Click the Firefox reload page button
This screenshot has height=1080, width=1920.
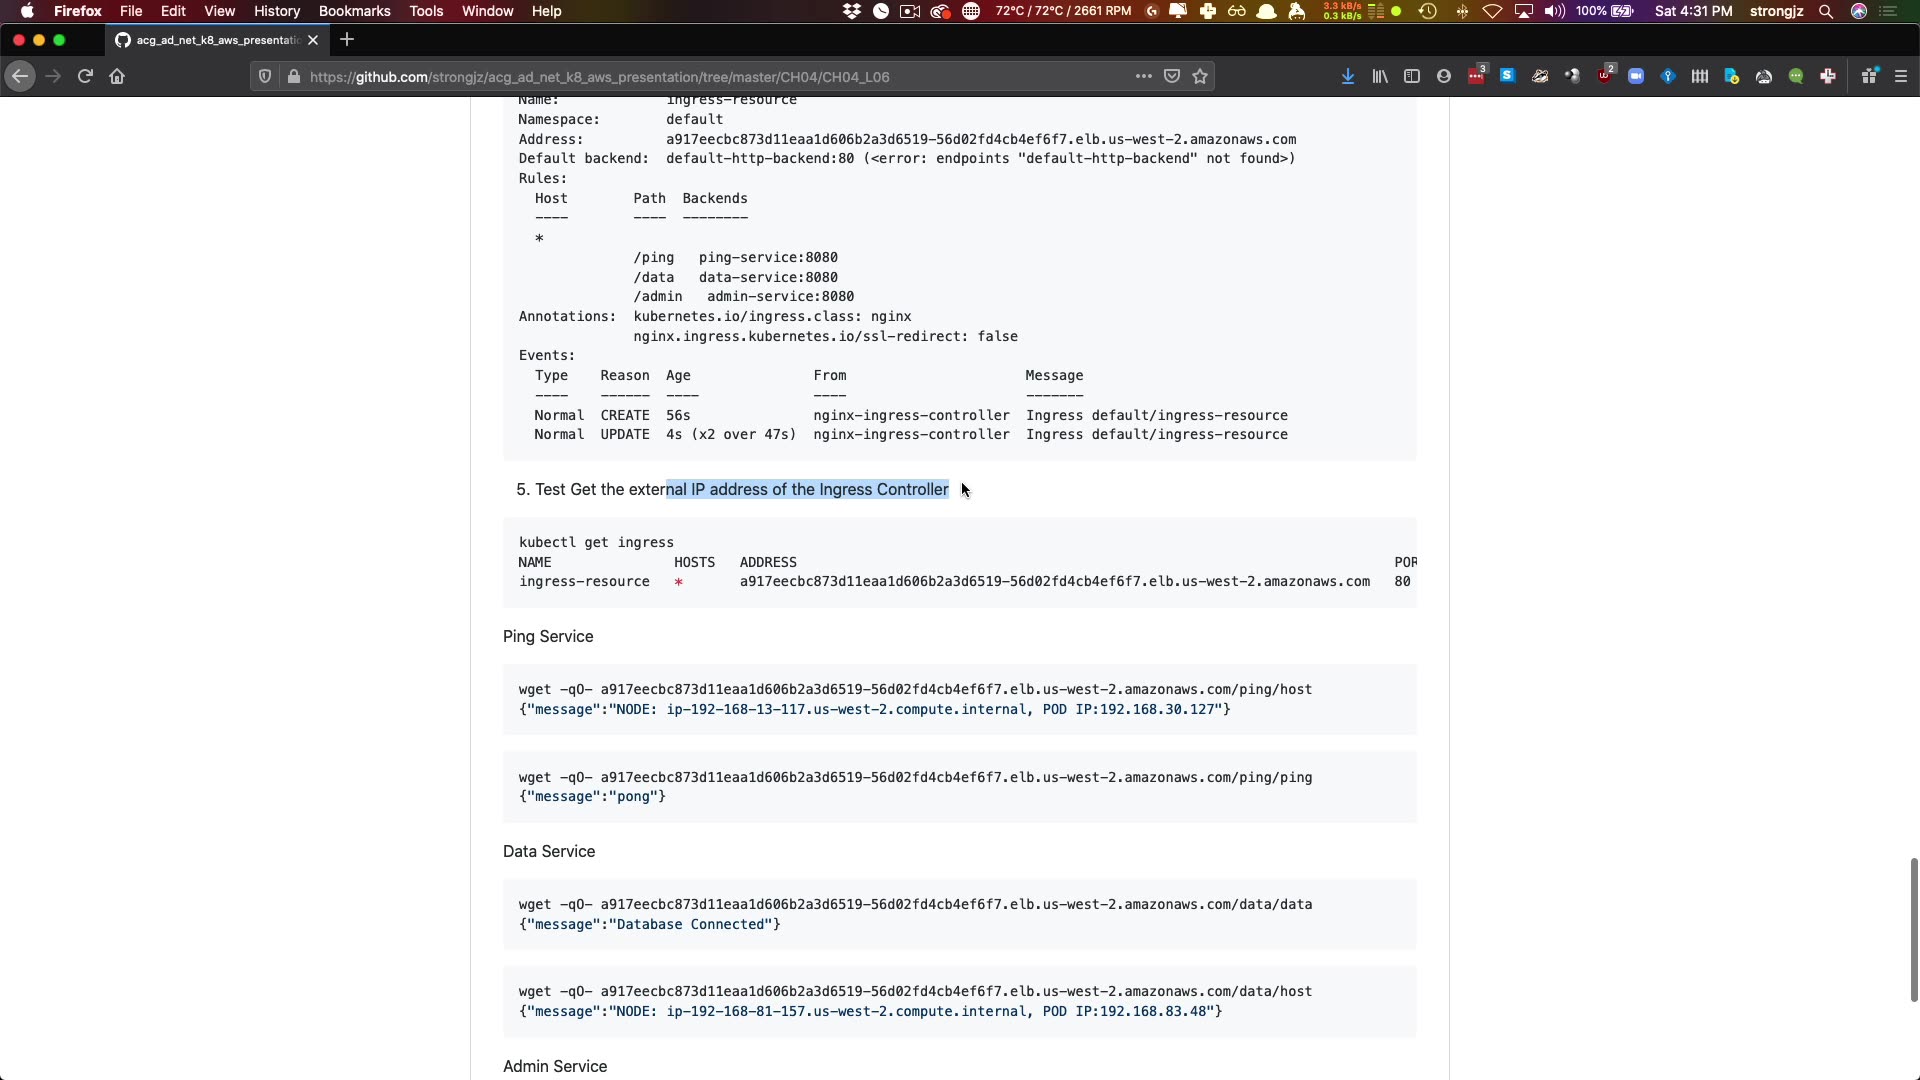(85, 76)
